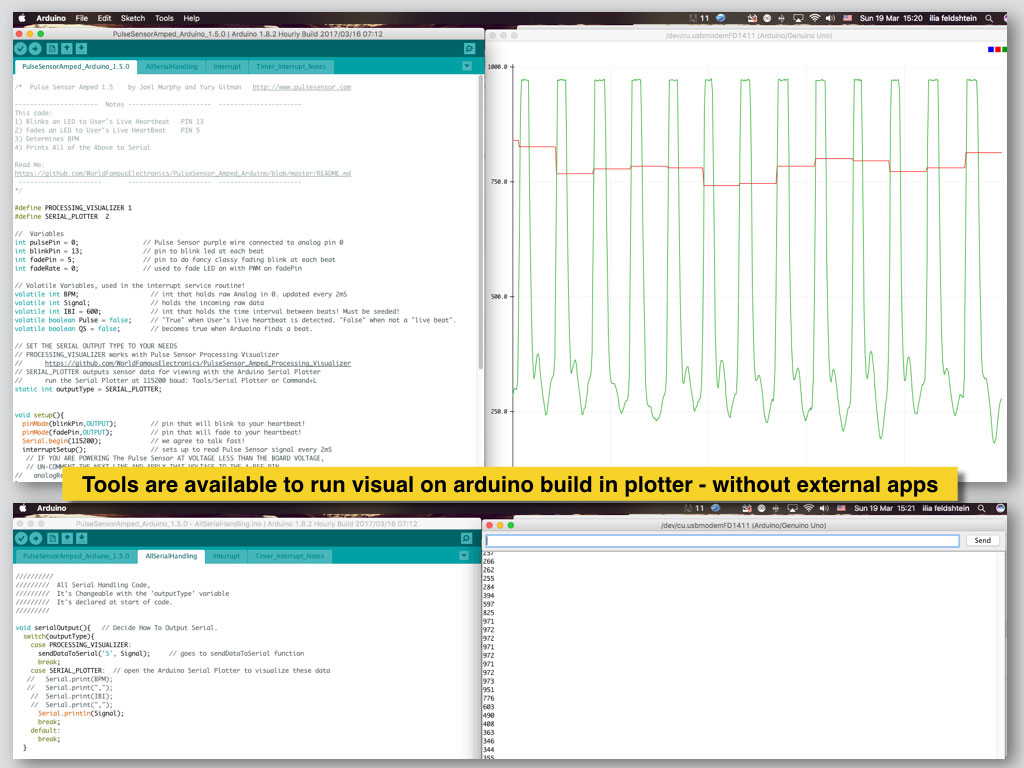Click Save sketch icon in upper Arduino toolbar
Screen dimensions: 1024x768
click(x=81, y=48)
